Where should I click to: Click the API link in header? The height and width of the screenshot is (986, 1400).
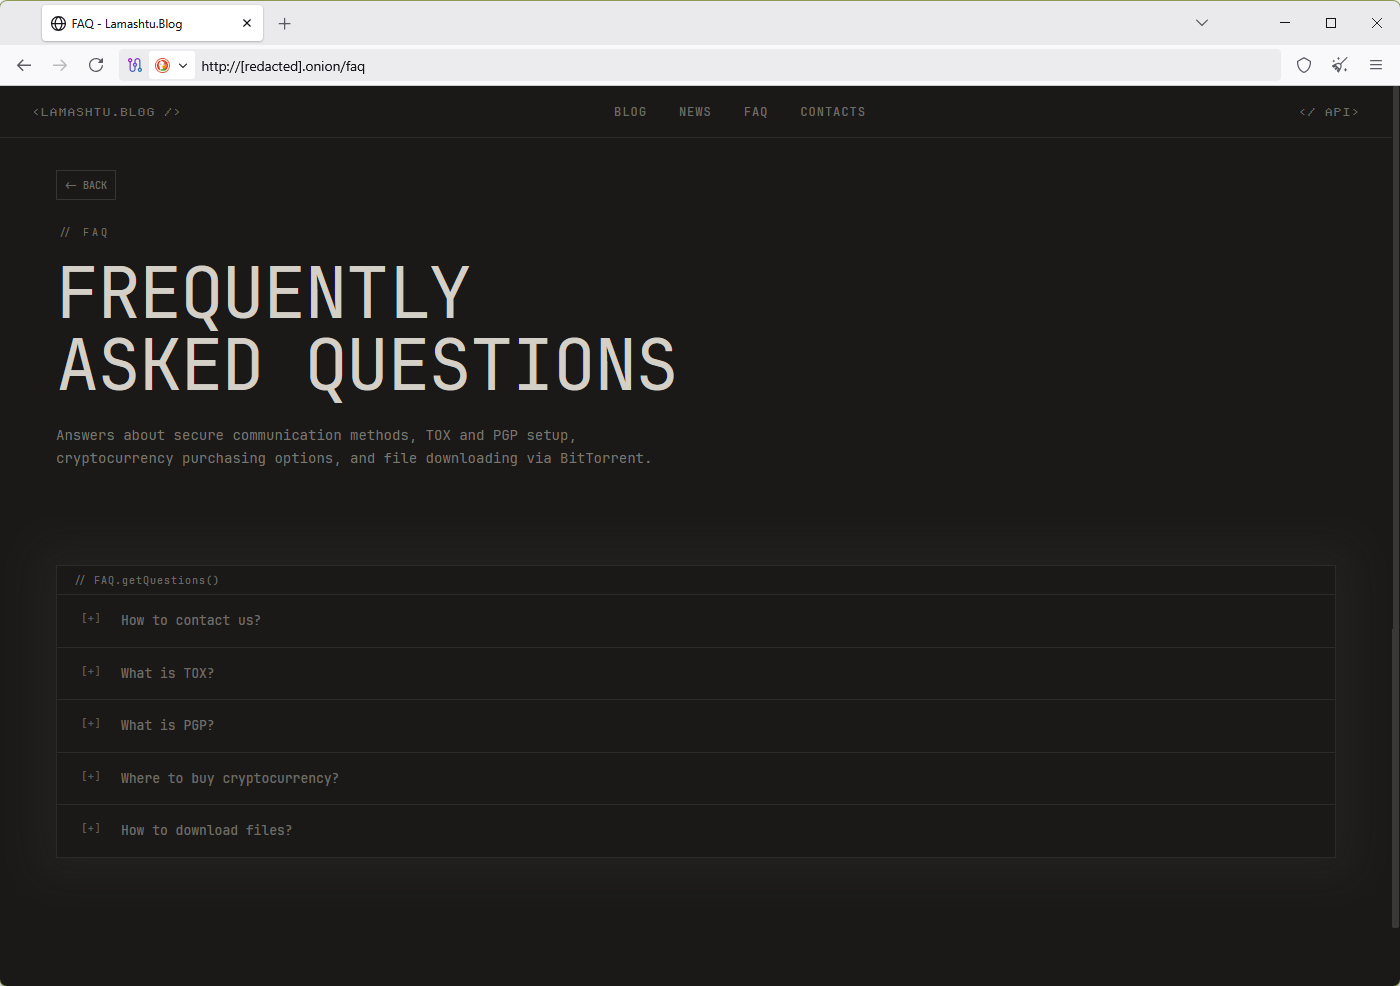point(1329,112)
